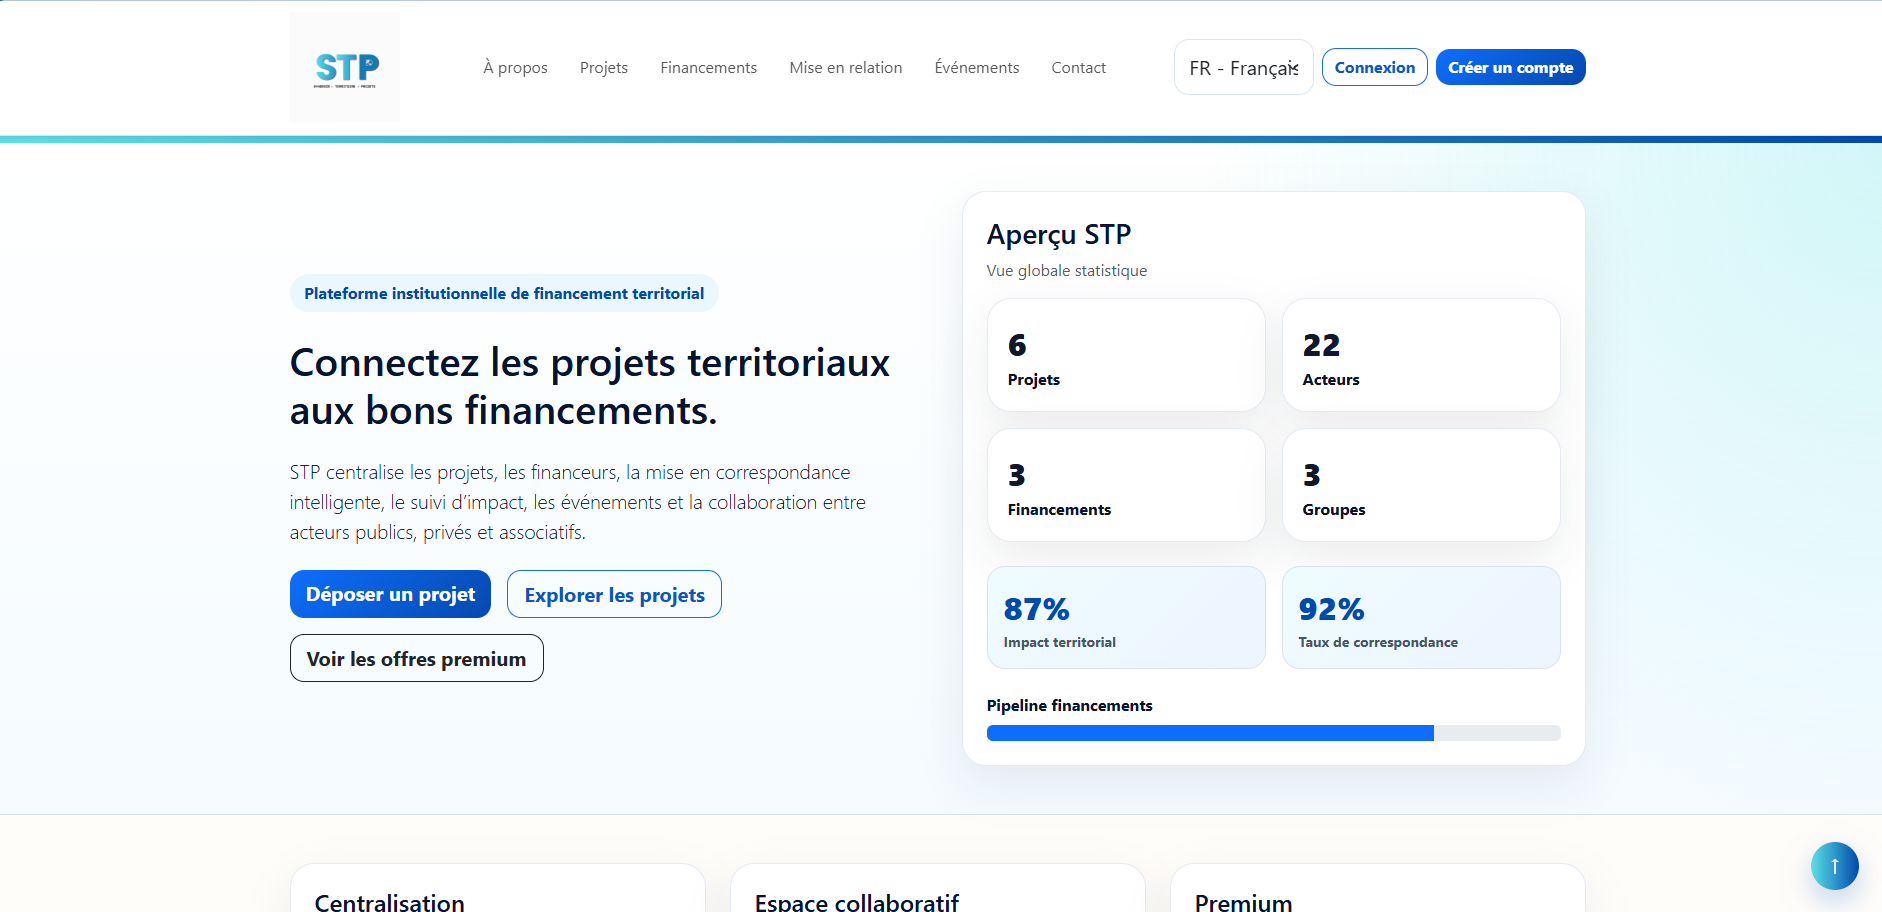This screenshot has height=912, width=1882.
Task: Open the Événements navigation link
Action: coord(976,67)
